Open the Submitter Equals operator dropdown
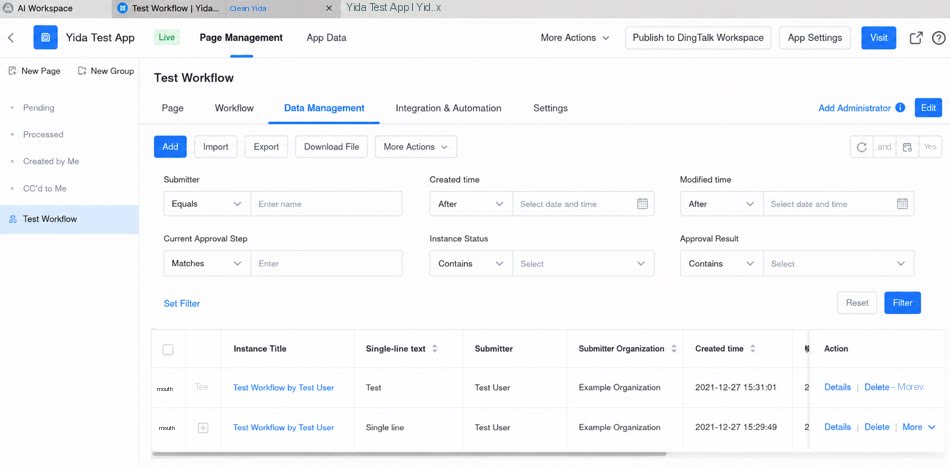Viewport: 950px width, 466px height. pos(207,204)
